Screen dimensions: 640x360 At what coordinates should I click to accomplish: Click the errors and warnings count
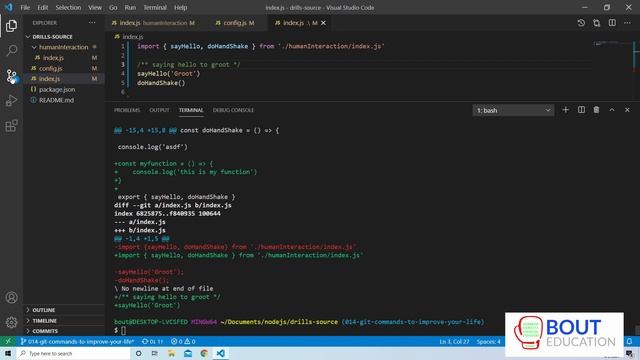coord(183,341)
